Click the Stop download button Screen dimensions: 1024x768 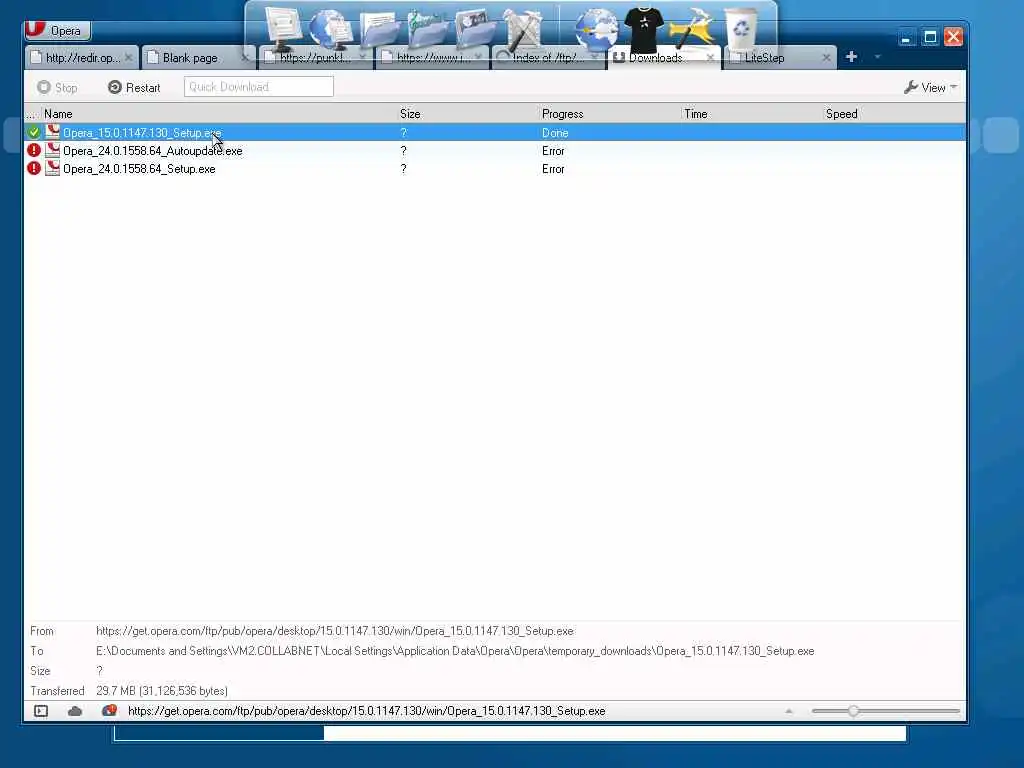point(57,88)
